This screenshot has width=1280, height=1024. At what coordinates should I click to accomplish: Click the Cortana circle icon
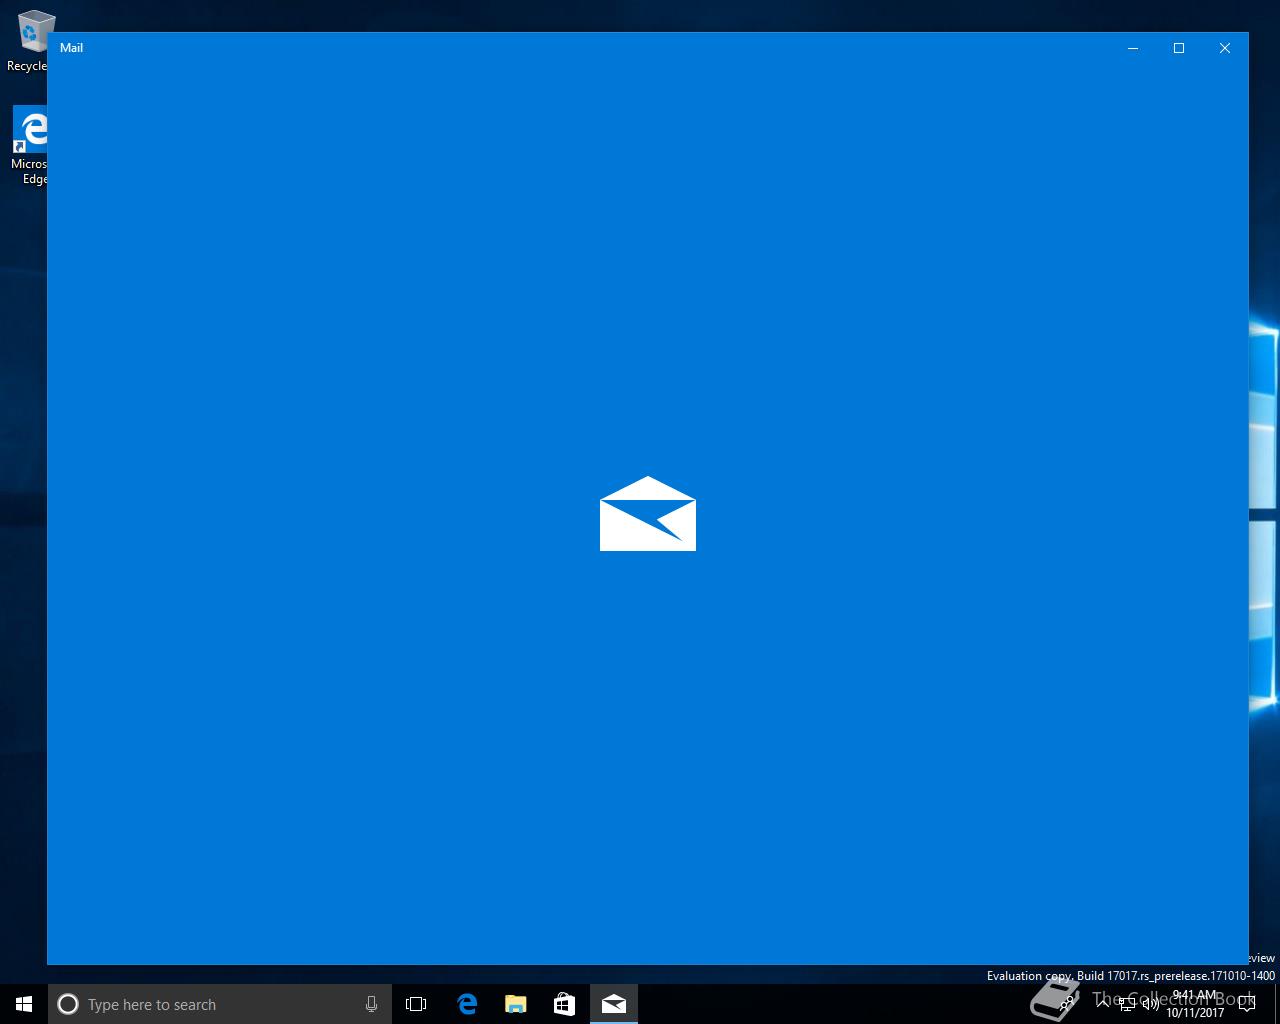(68, 1004)
